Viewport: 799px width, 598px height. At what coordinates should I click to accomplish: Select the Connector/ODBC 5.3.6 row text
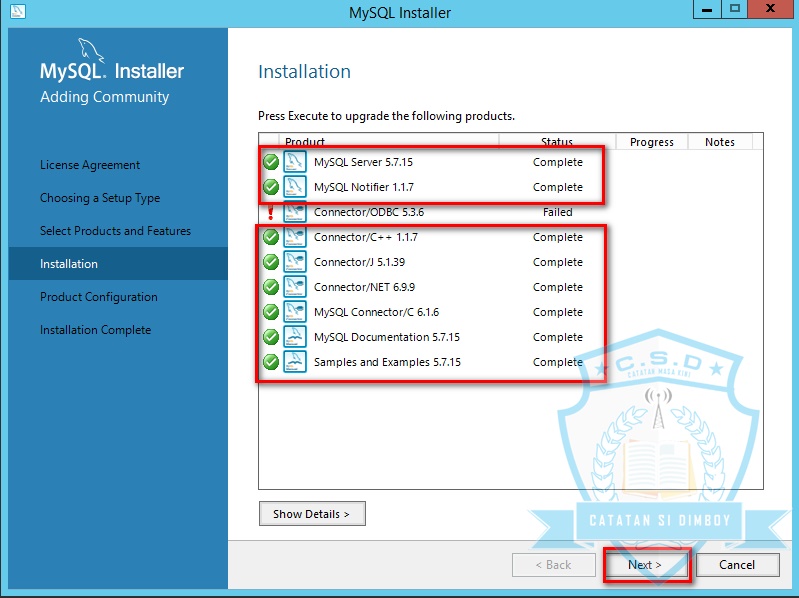(x=369, y=212)
